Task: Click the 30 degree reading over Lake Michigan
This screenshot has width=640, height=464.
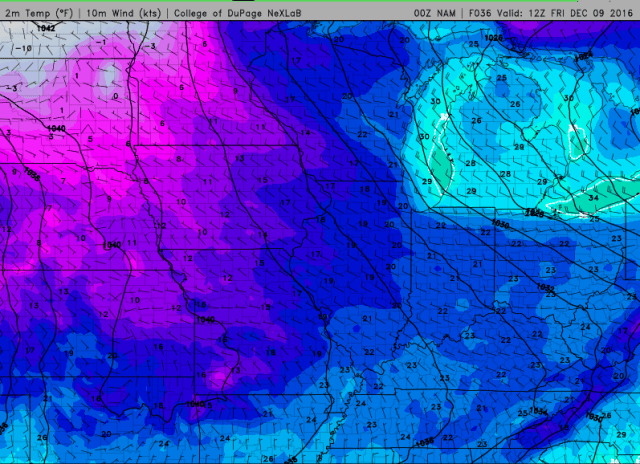Action: point(435,101)
